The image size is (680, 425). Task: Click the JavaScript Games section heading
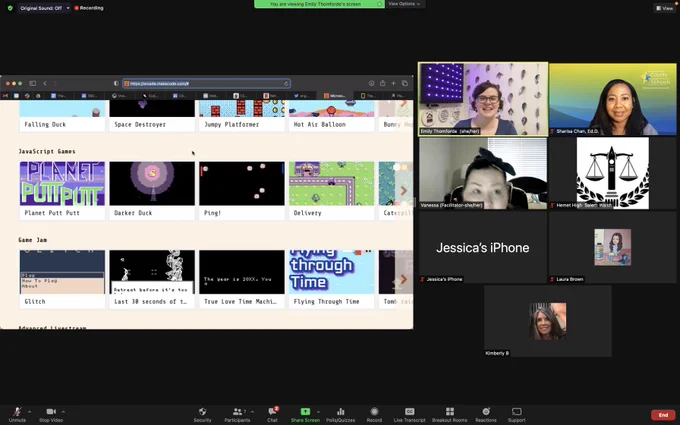click(x=47, y=151)
